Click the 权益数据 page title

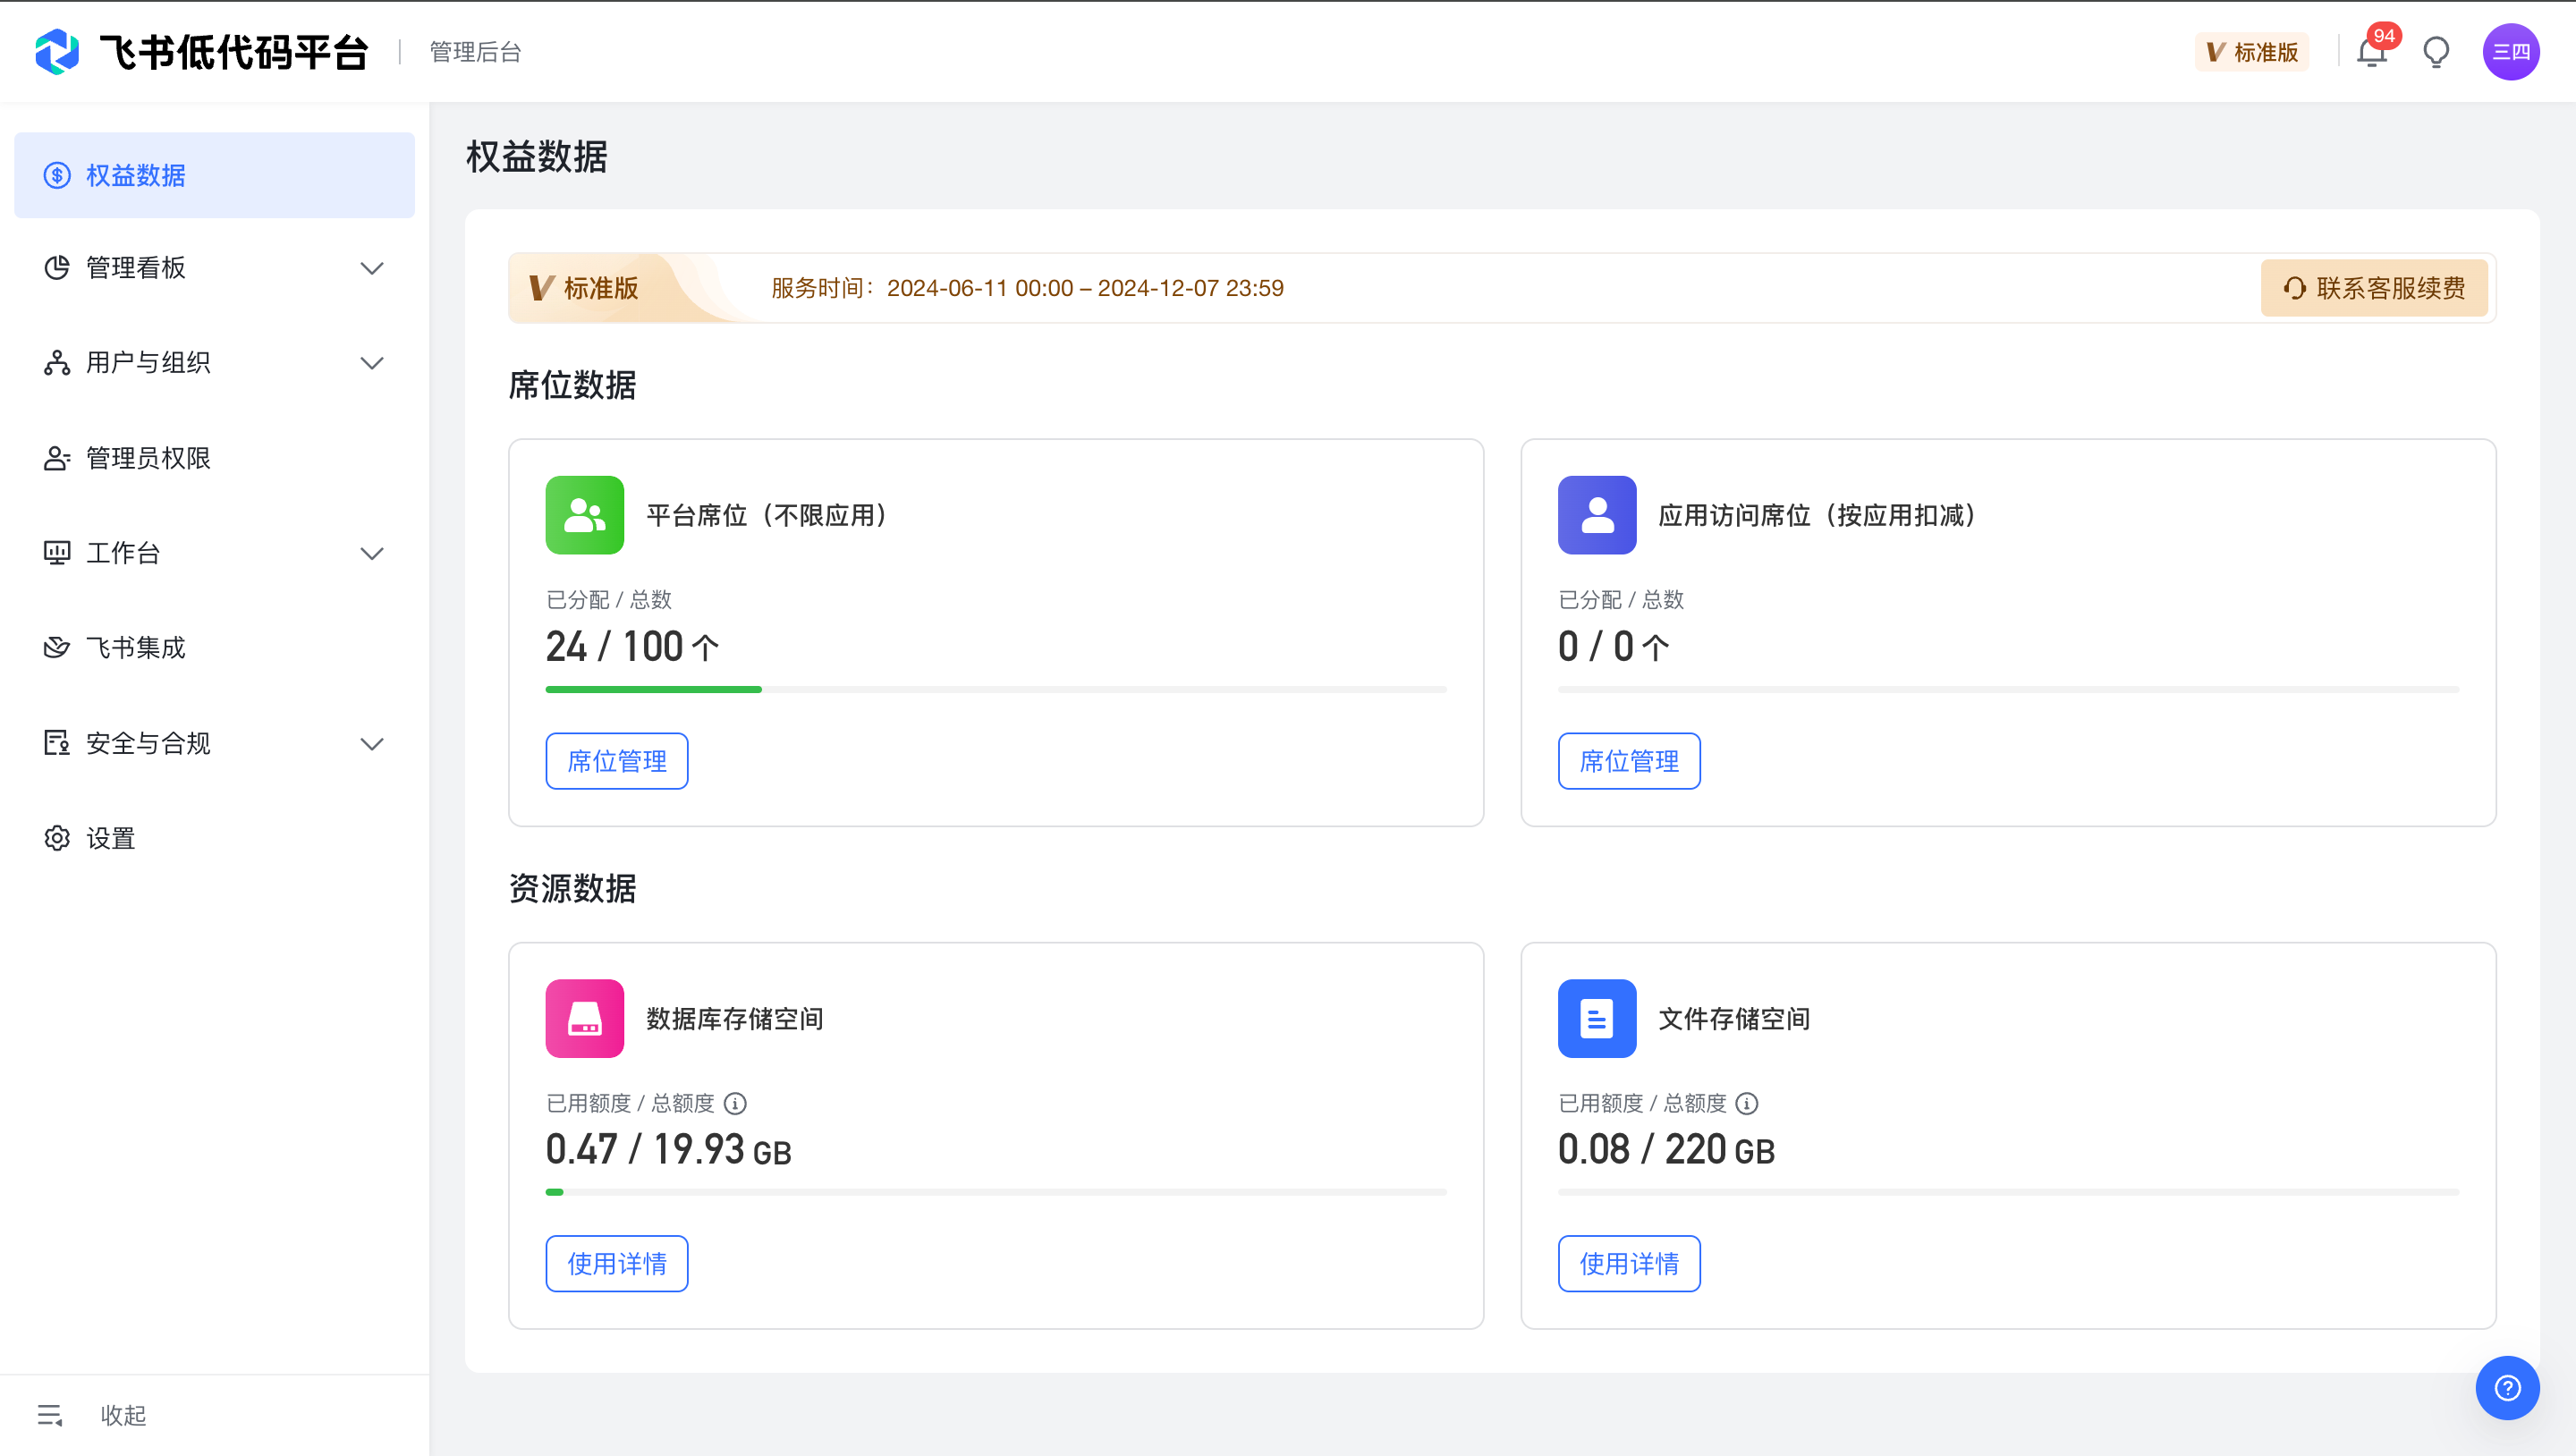click(537, 157)
